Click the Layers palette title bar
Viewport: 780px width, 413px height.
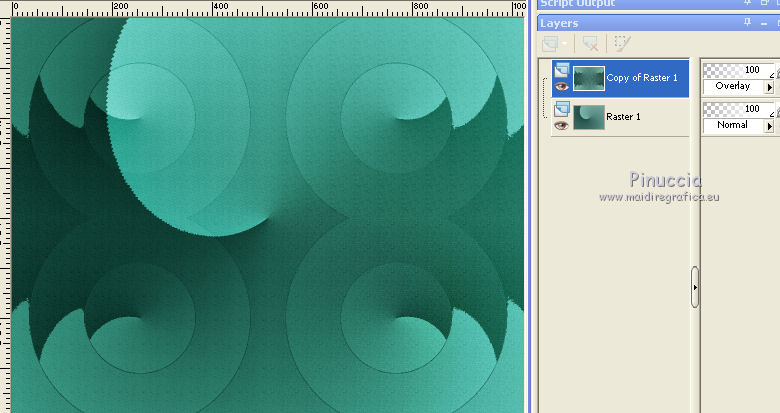(659, 23)
